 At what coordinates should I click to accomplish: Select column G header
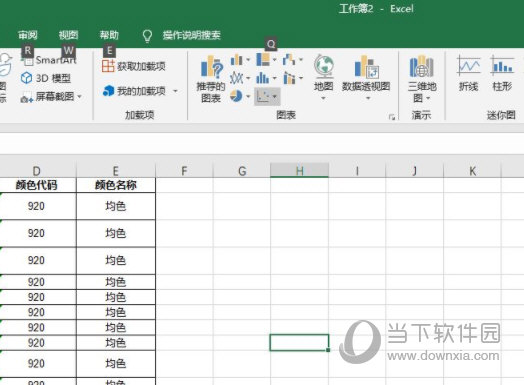[242, 171]
